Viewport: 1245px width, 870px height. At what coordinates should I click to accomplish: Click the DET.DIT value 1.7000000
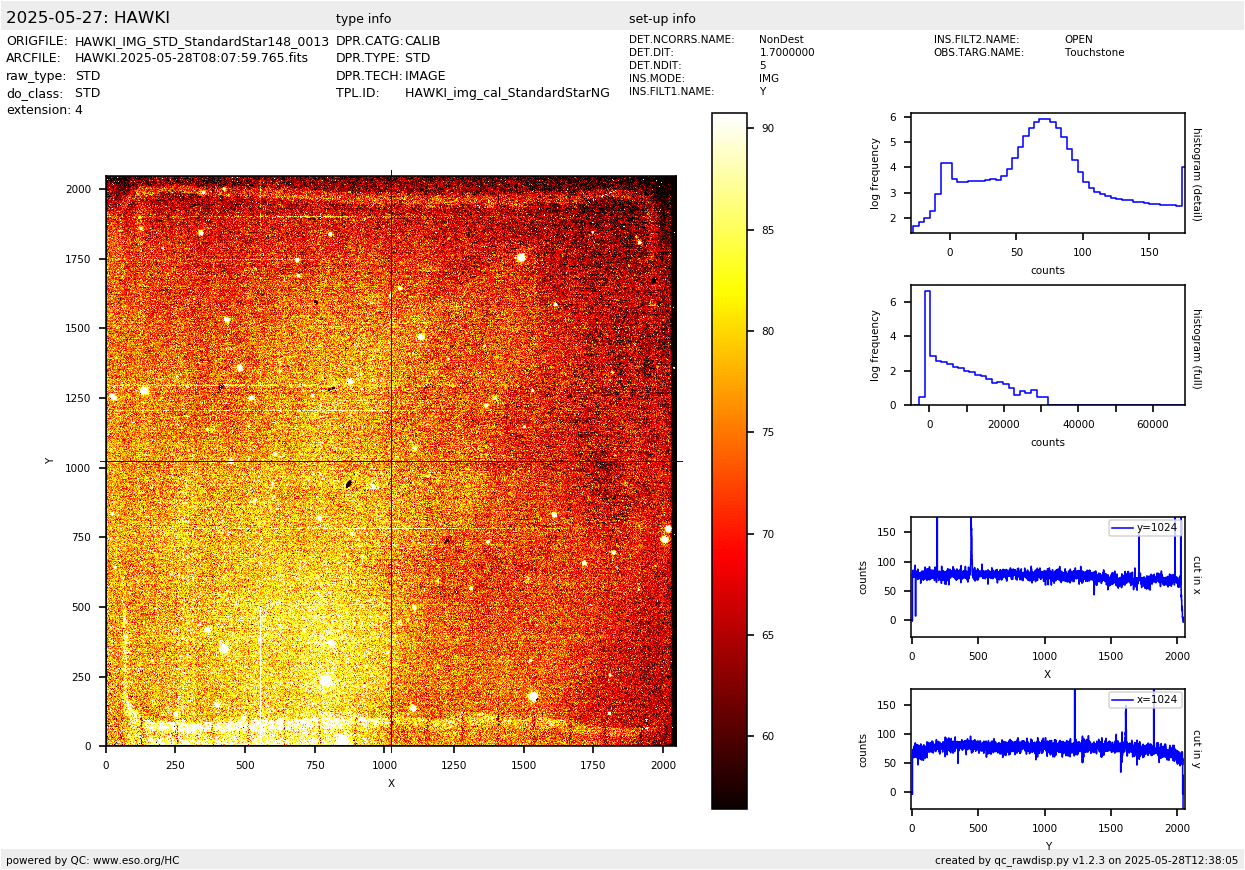click(787, 53)
